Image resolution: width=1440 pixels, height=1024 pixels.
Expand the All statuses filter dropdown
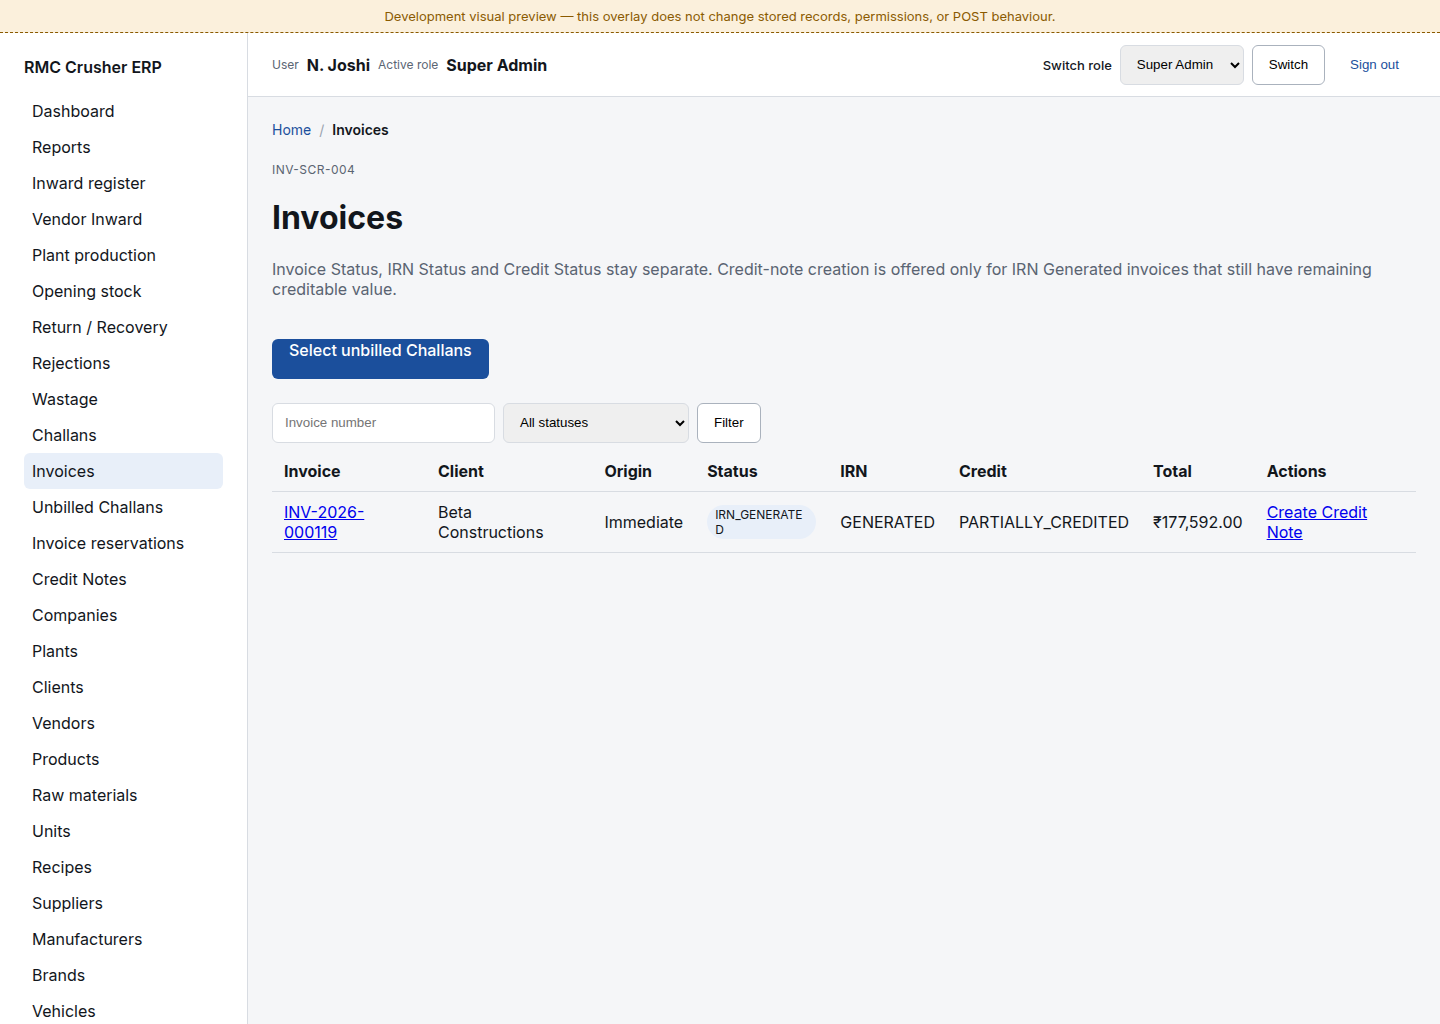596,423
